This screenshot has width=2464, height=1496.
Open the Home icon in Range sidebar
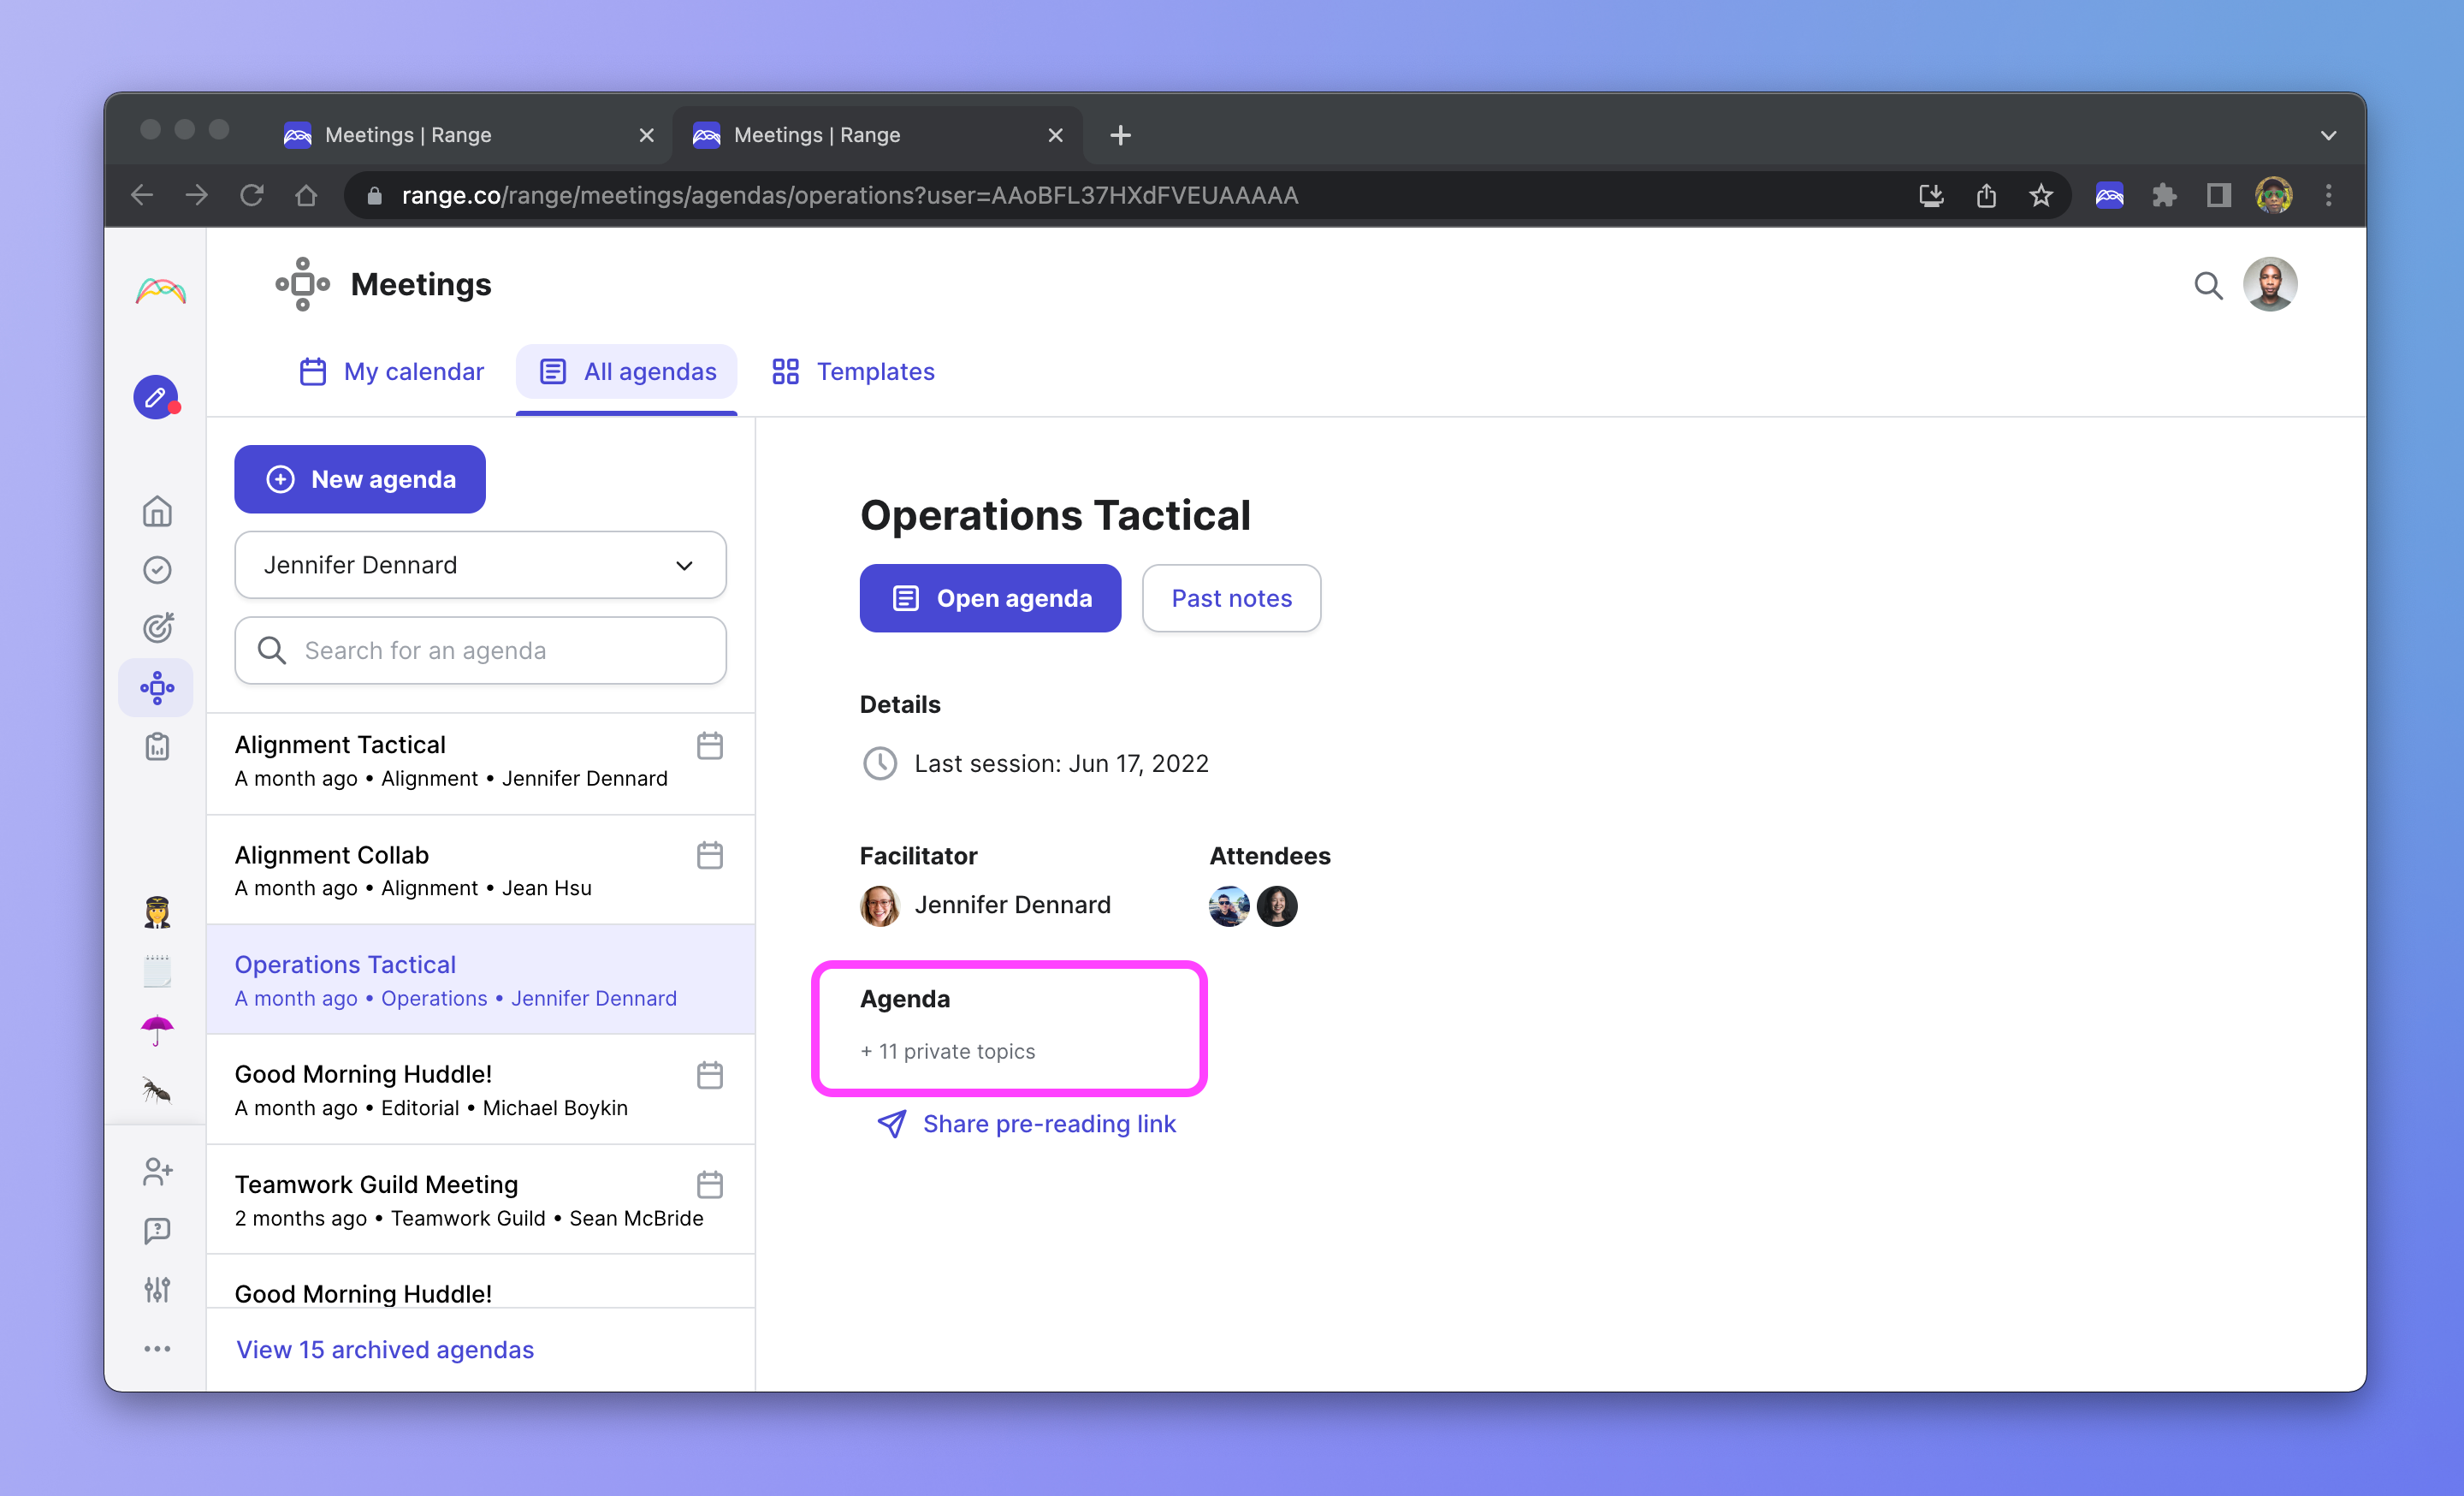(x=157, y=511)
